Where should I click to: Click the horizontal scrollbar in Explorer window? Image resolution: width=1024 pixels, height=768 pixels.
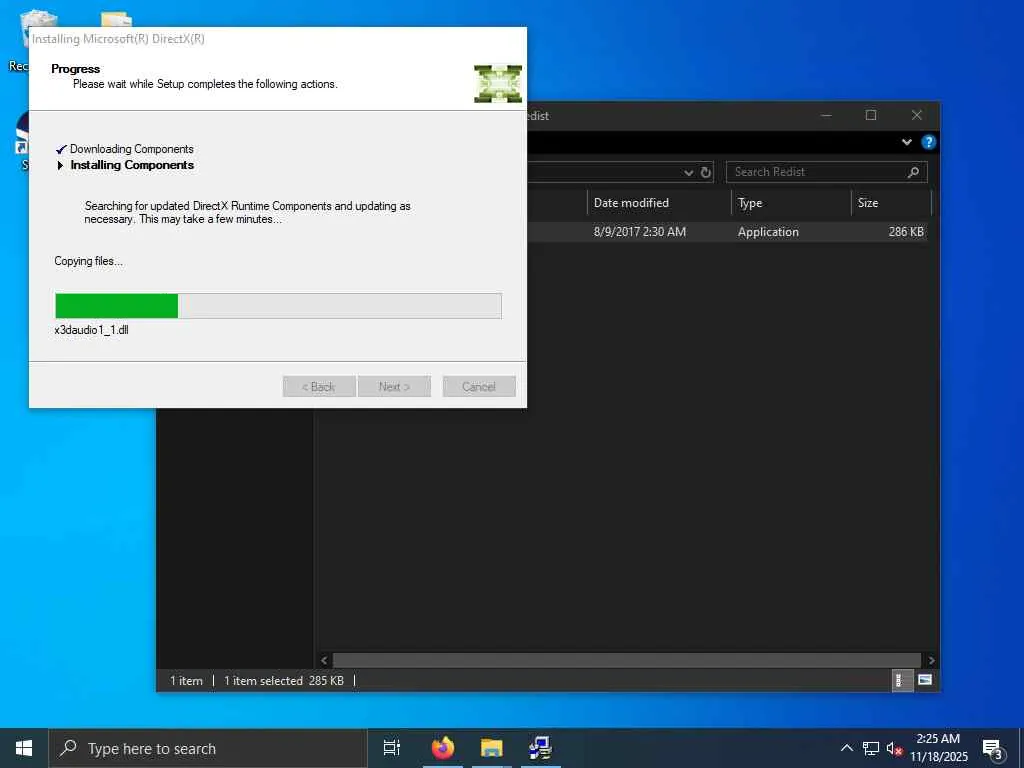click(x=626, y=660)
